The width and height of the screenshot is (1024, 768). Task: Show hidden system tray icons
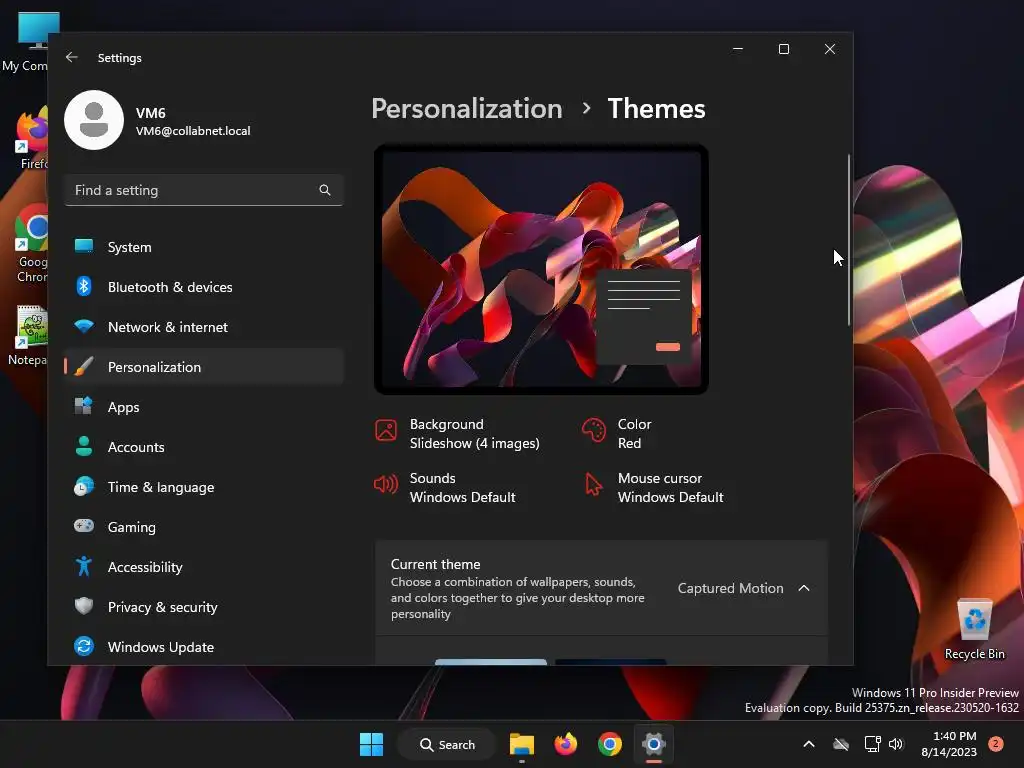click(x=808, y=744)
